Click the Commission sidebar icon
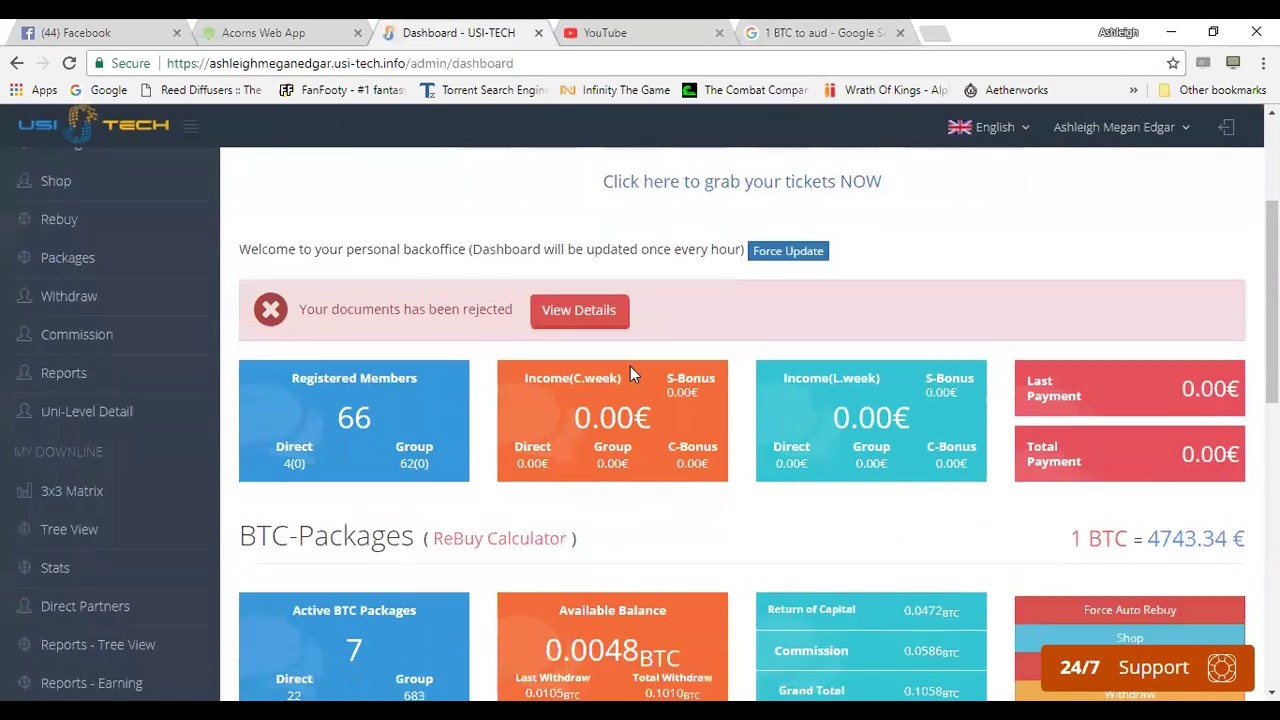This screenshot has width=1280, height=720. click(23, 335)
